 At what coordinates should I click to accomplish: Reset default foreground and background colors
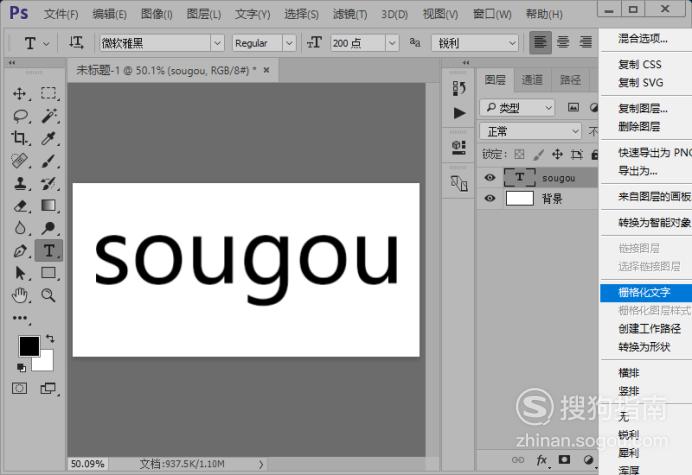click(21, 367)
